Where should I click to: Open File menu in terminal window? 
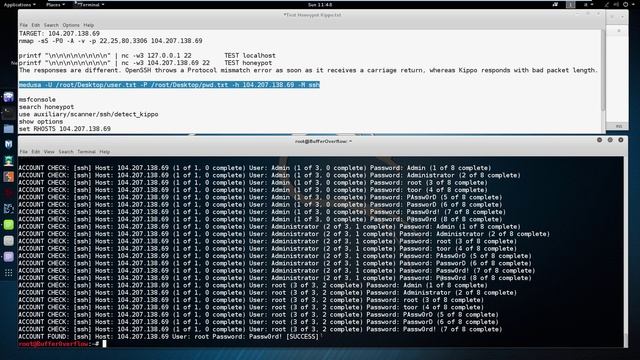[24, 152]
